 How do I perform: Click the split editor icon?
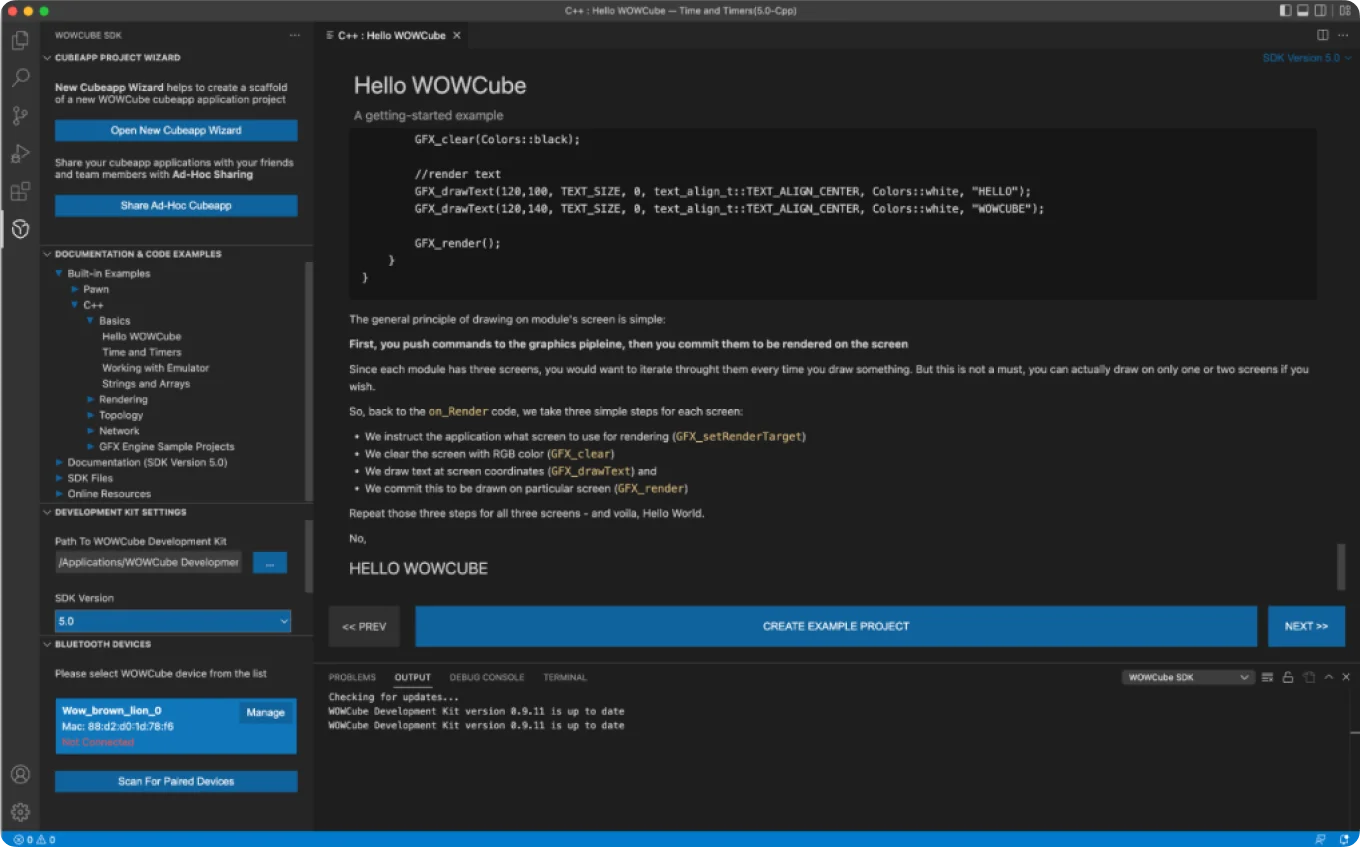[x=1322, y=35]
